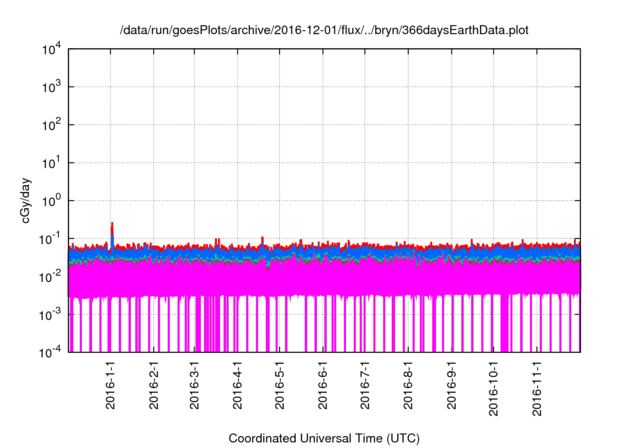Click the Coordinated Universal Time axis label

pyautogui.click(x=324, y=438)
